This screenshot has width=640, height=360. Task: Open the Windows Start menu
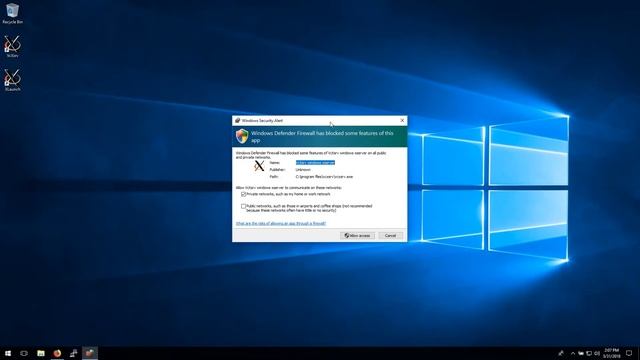coord(8,353)
